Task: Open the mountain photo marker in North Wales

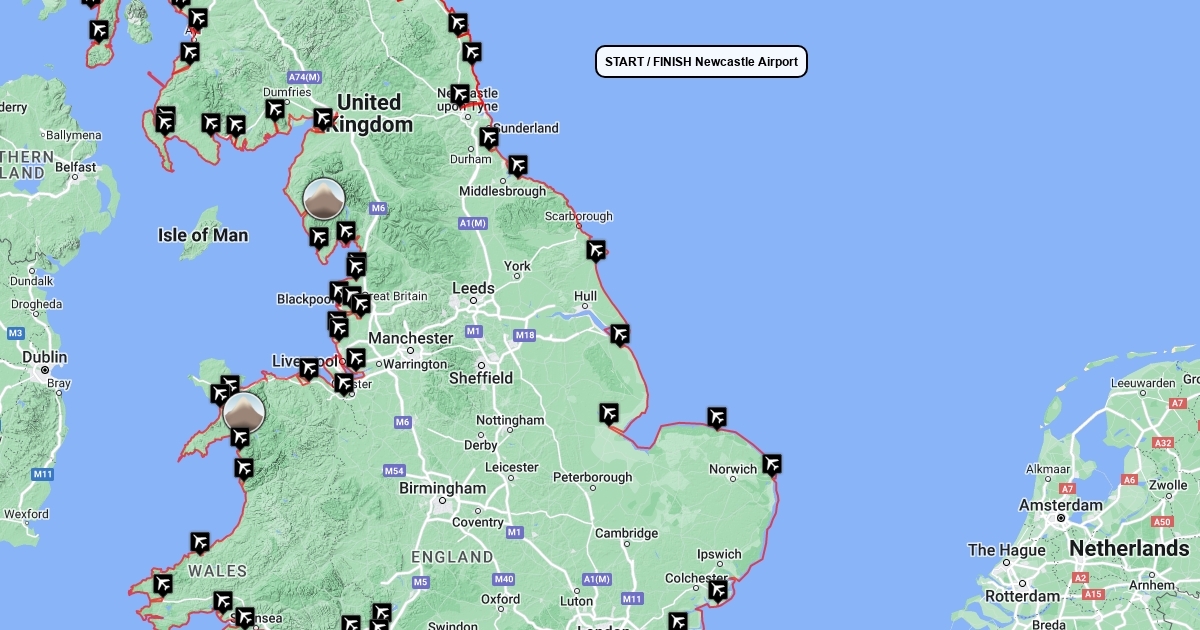Action: click(x=244, y=412)
